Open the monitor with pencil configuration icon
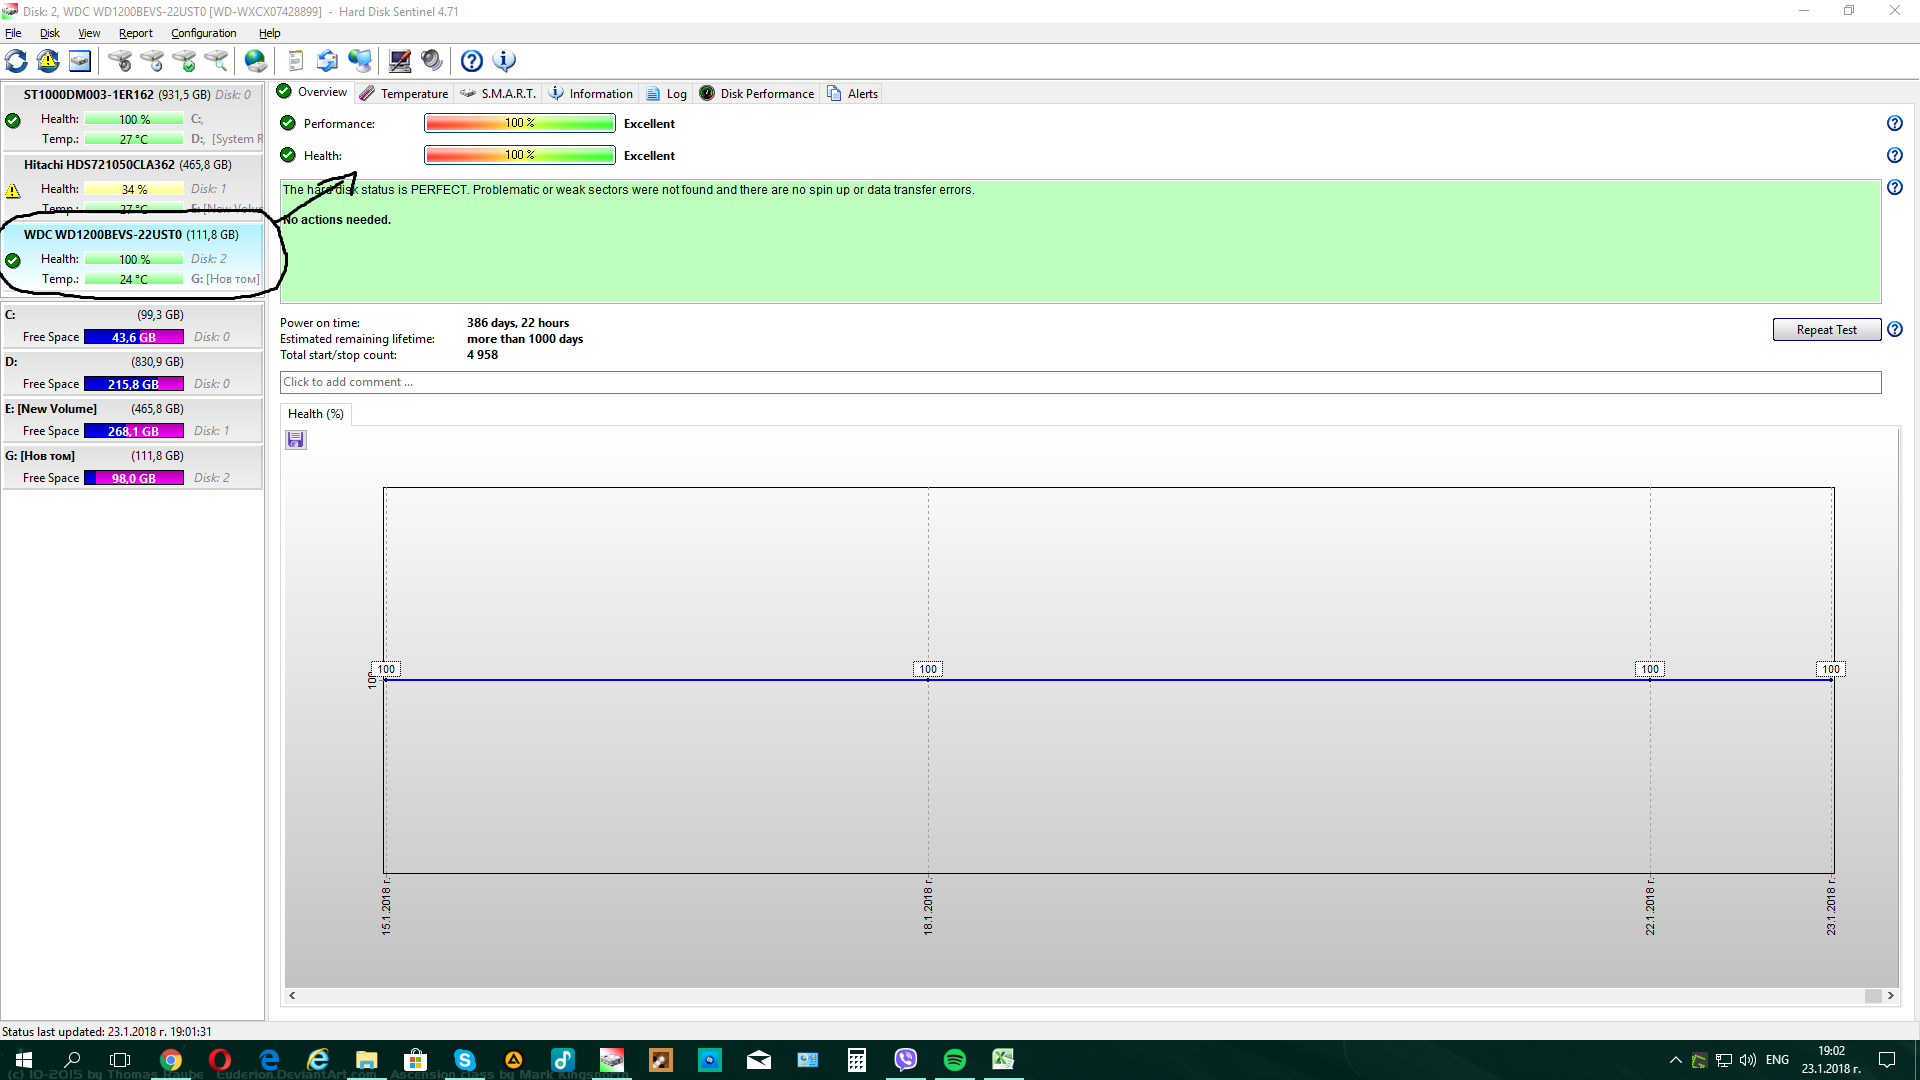 click(x=400, y=61)
